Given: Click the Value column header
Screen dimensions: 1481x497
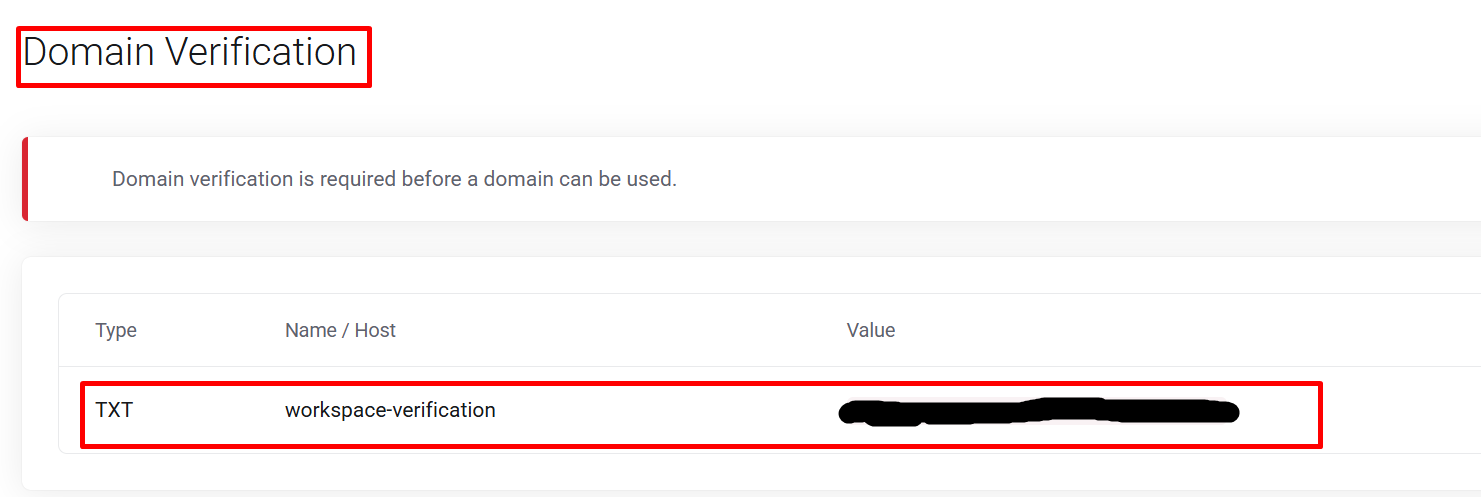Looking at the screenshot, I should click(871, 330).
